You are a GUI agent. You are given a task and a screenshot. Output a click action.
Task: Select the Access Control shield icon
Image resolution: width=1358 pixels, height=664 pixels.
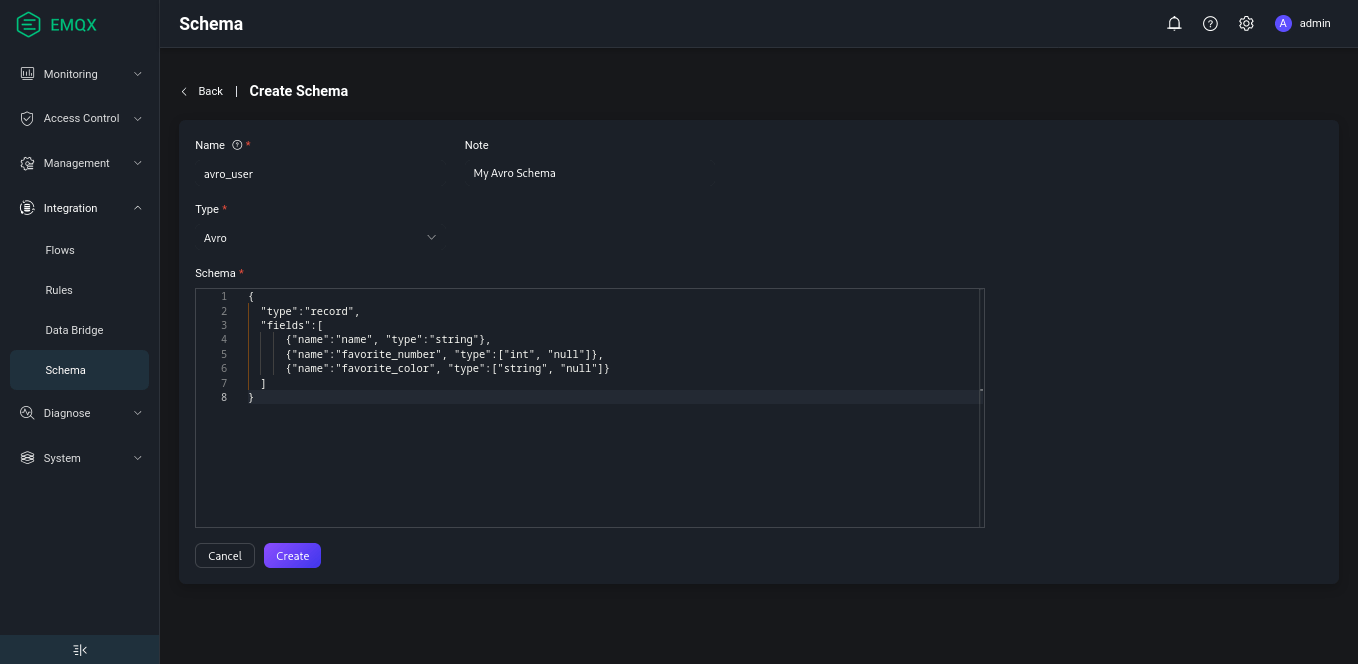pos(27,118)
